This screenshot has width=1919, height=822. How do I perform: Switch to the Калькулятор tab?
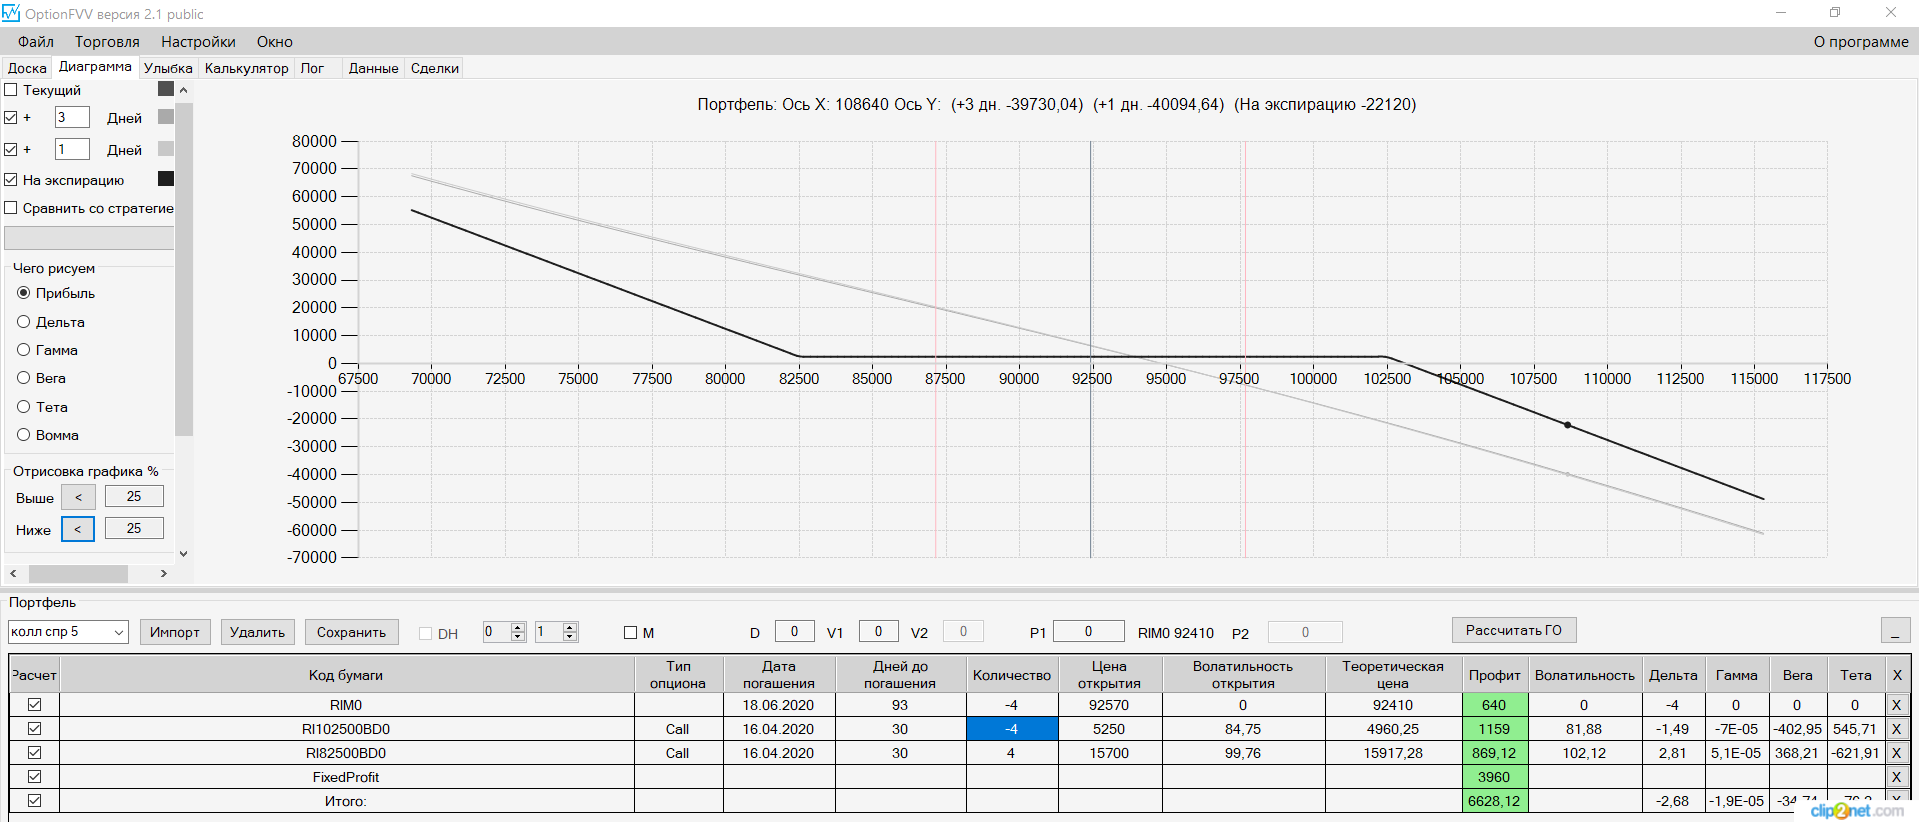(247, 68)
